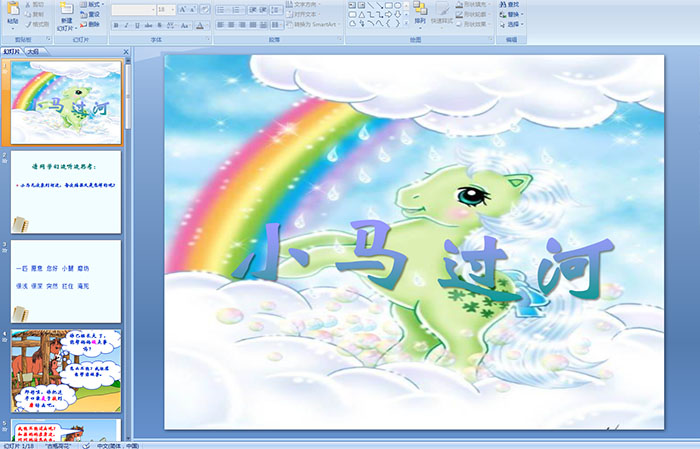Align text left in paragraph group

[x=221, y=25]
